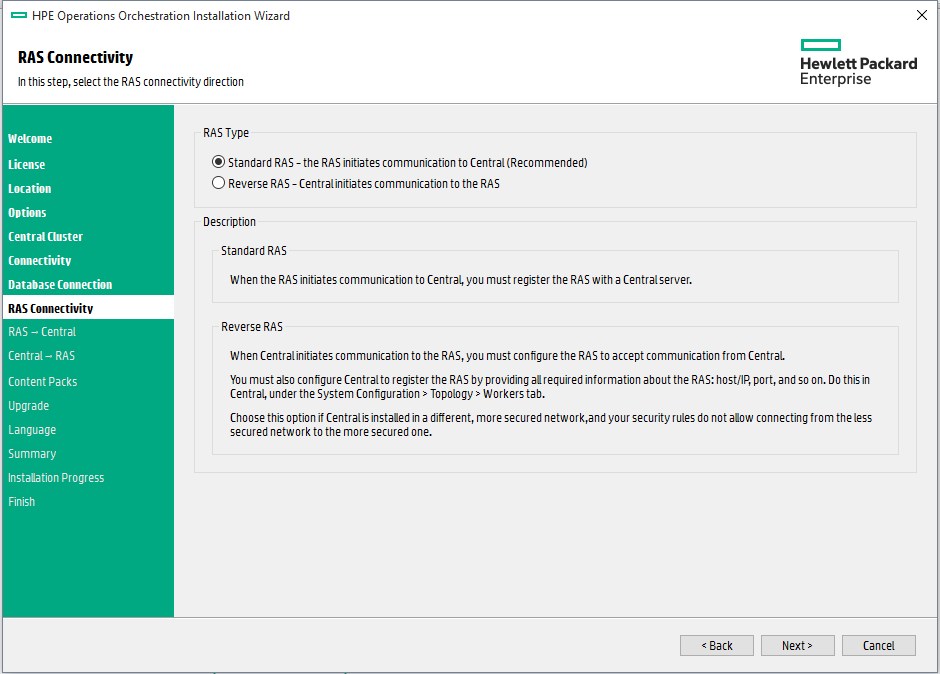Click the Hewlett Packard Enterprise logo
The width and height of the screenshot is (940, 674).
tap(858, 63)
